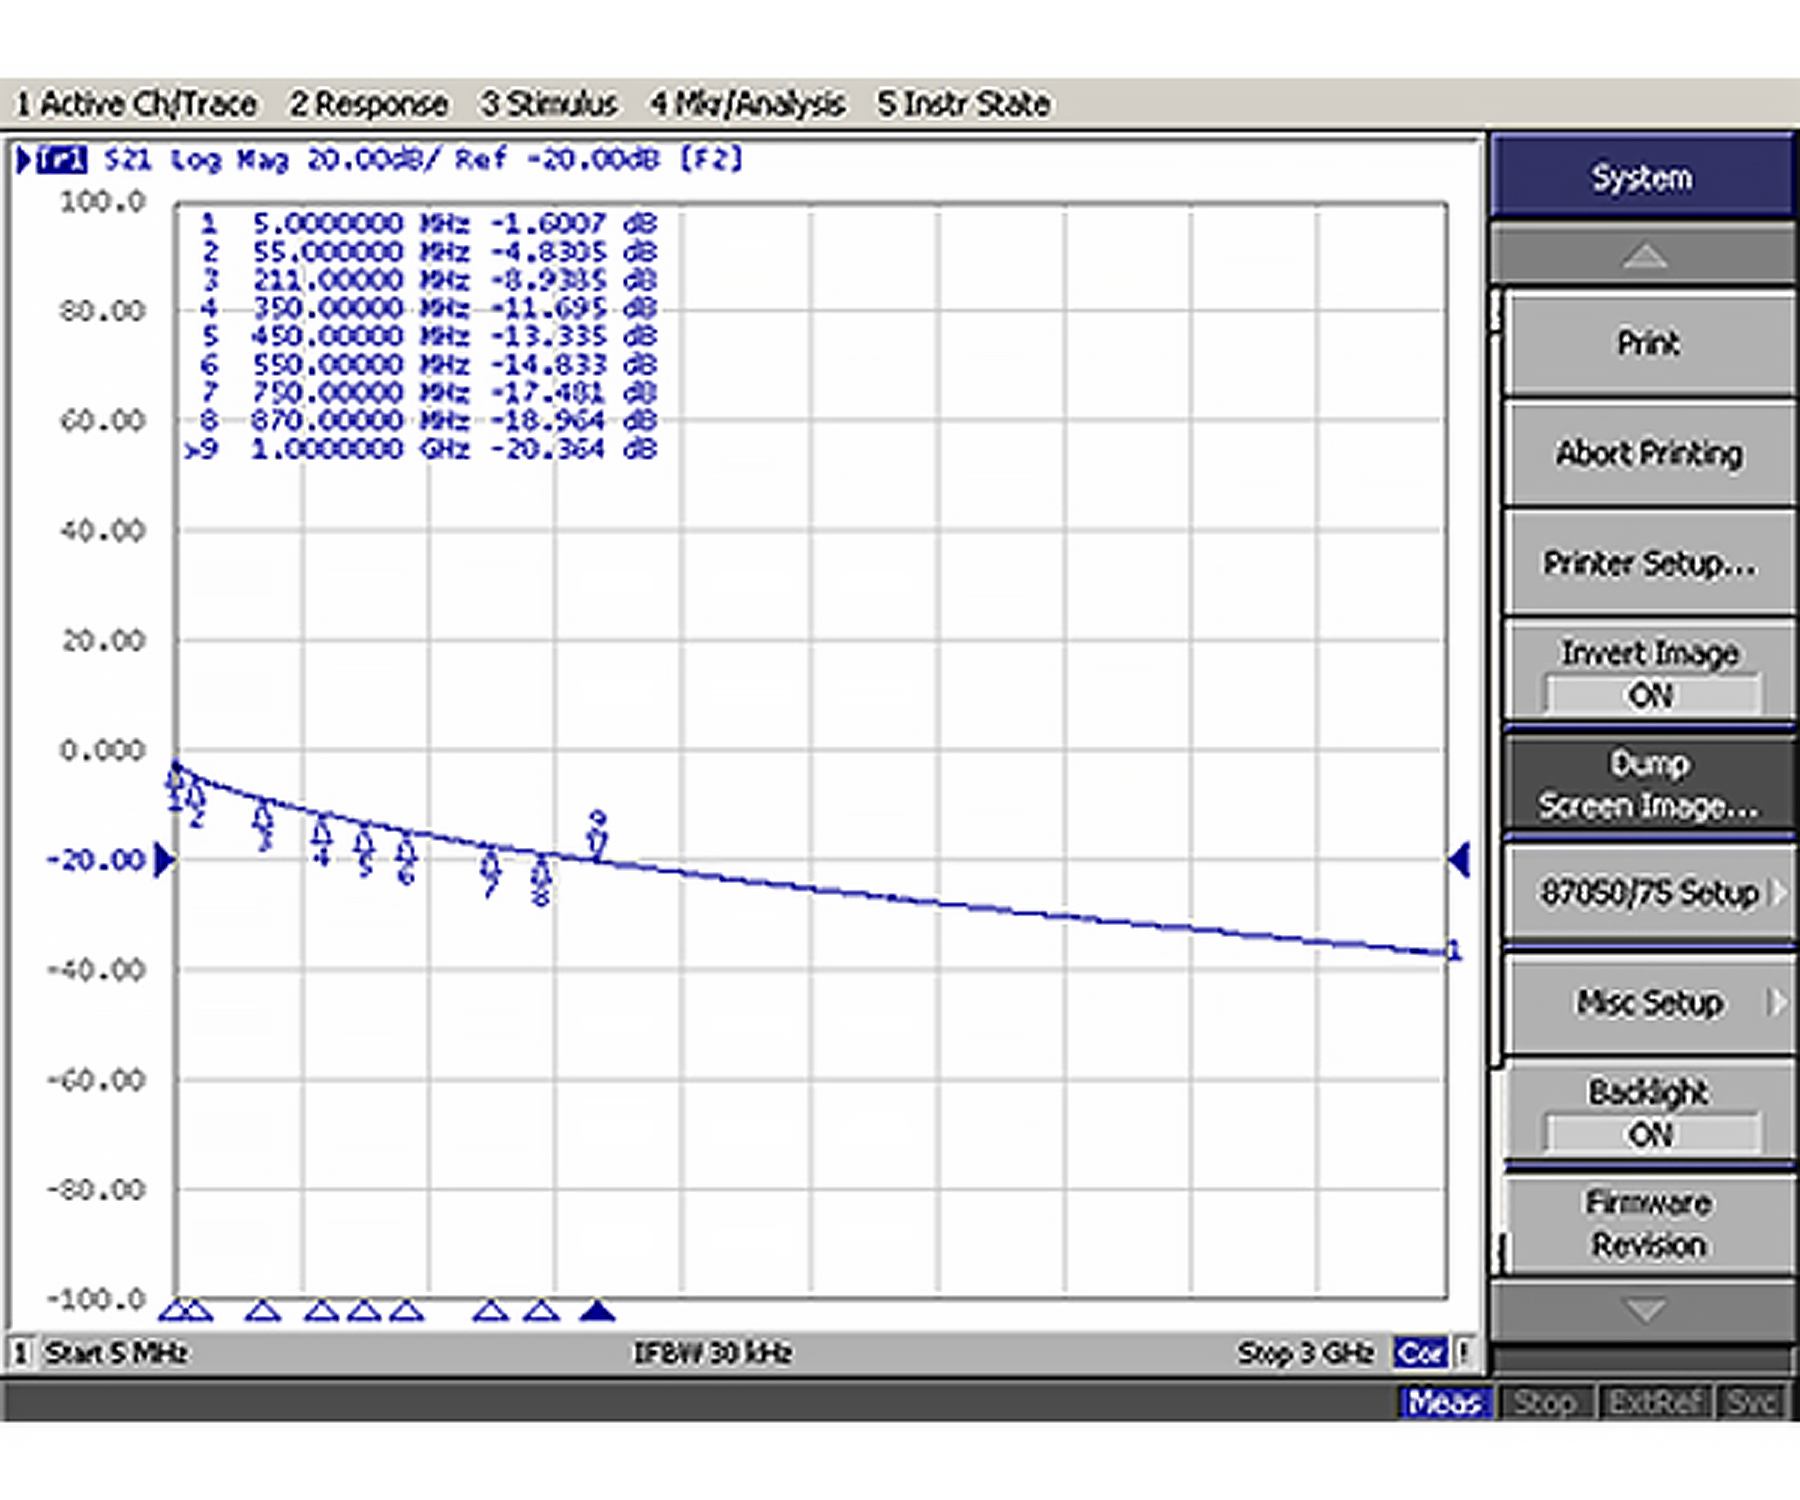Click the softkey menu scroll-up arrow

click(1643, 257)
